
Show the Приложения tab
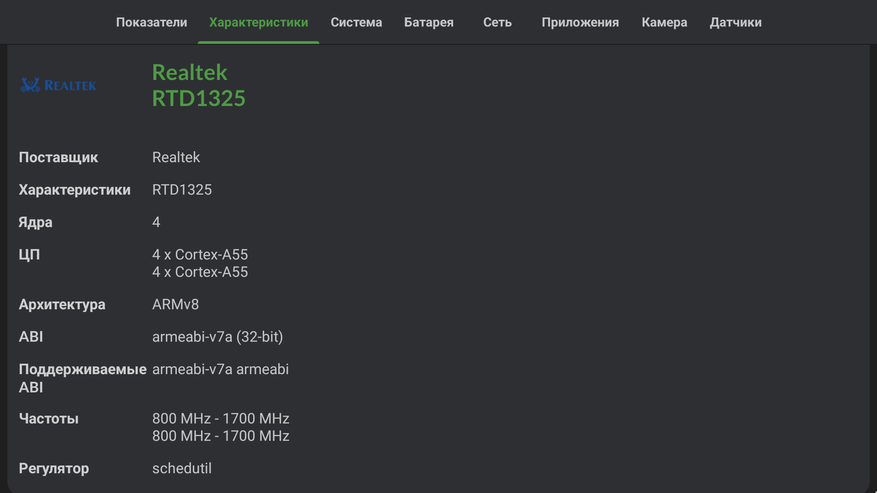point(580,22)
